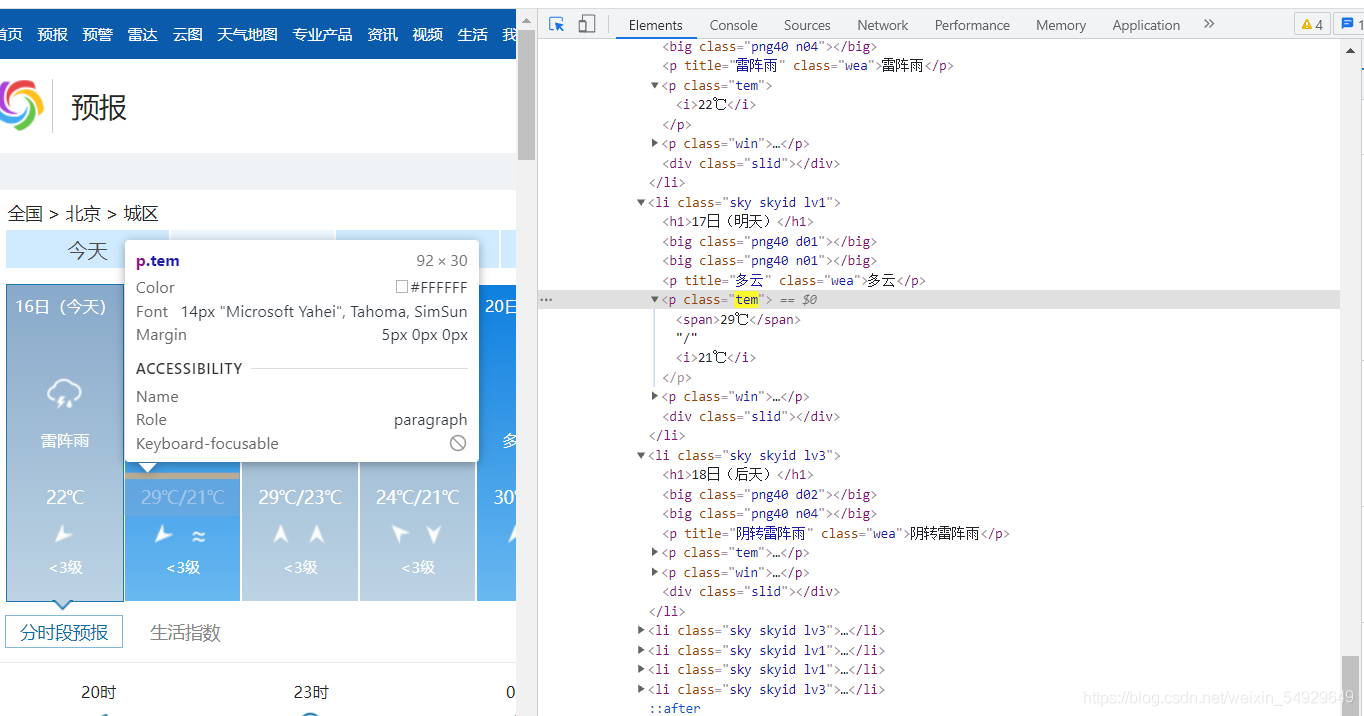
Task: Open the Console tab
Action: (x=734, y=25)
